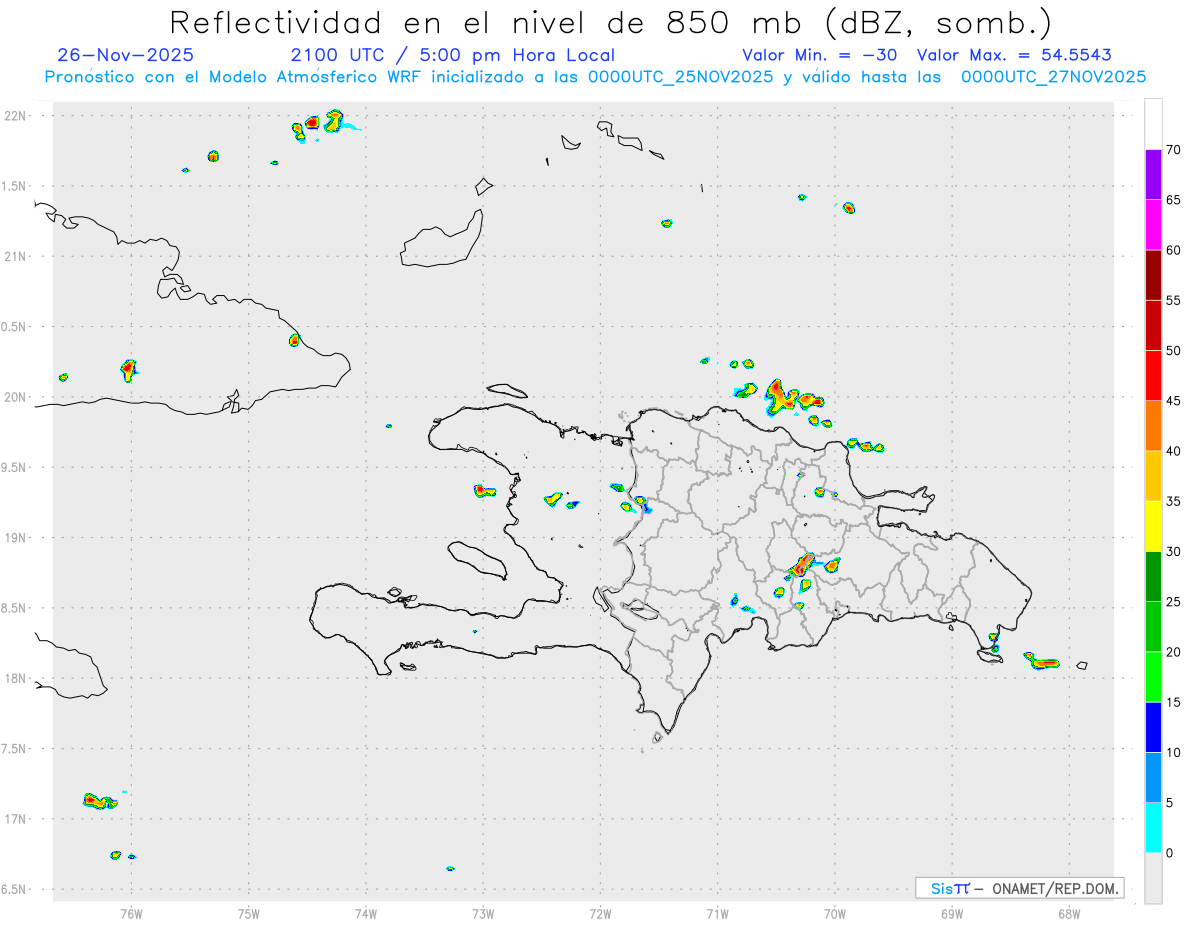Click the '70' color scale value
Image resolution: width=1200 pixels, height=927 pixels.
coord(1173,150)
